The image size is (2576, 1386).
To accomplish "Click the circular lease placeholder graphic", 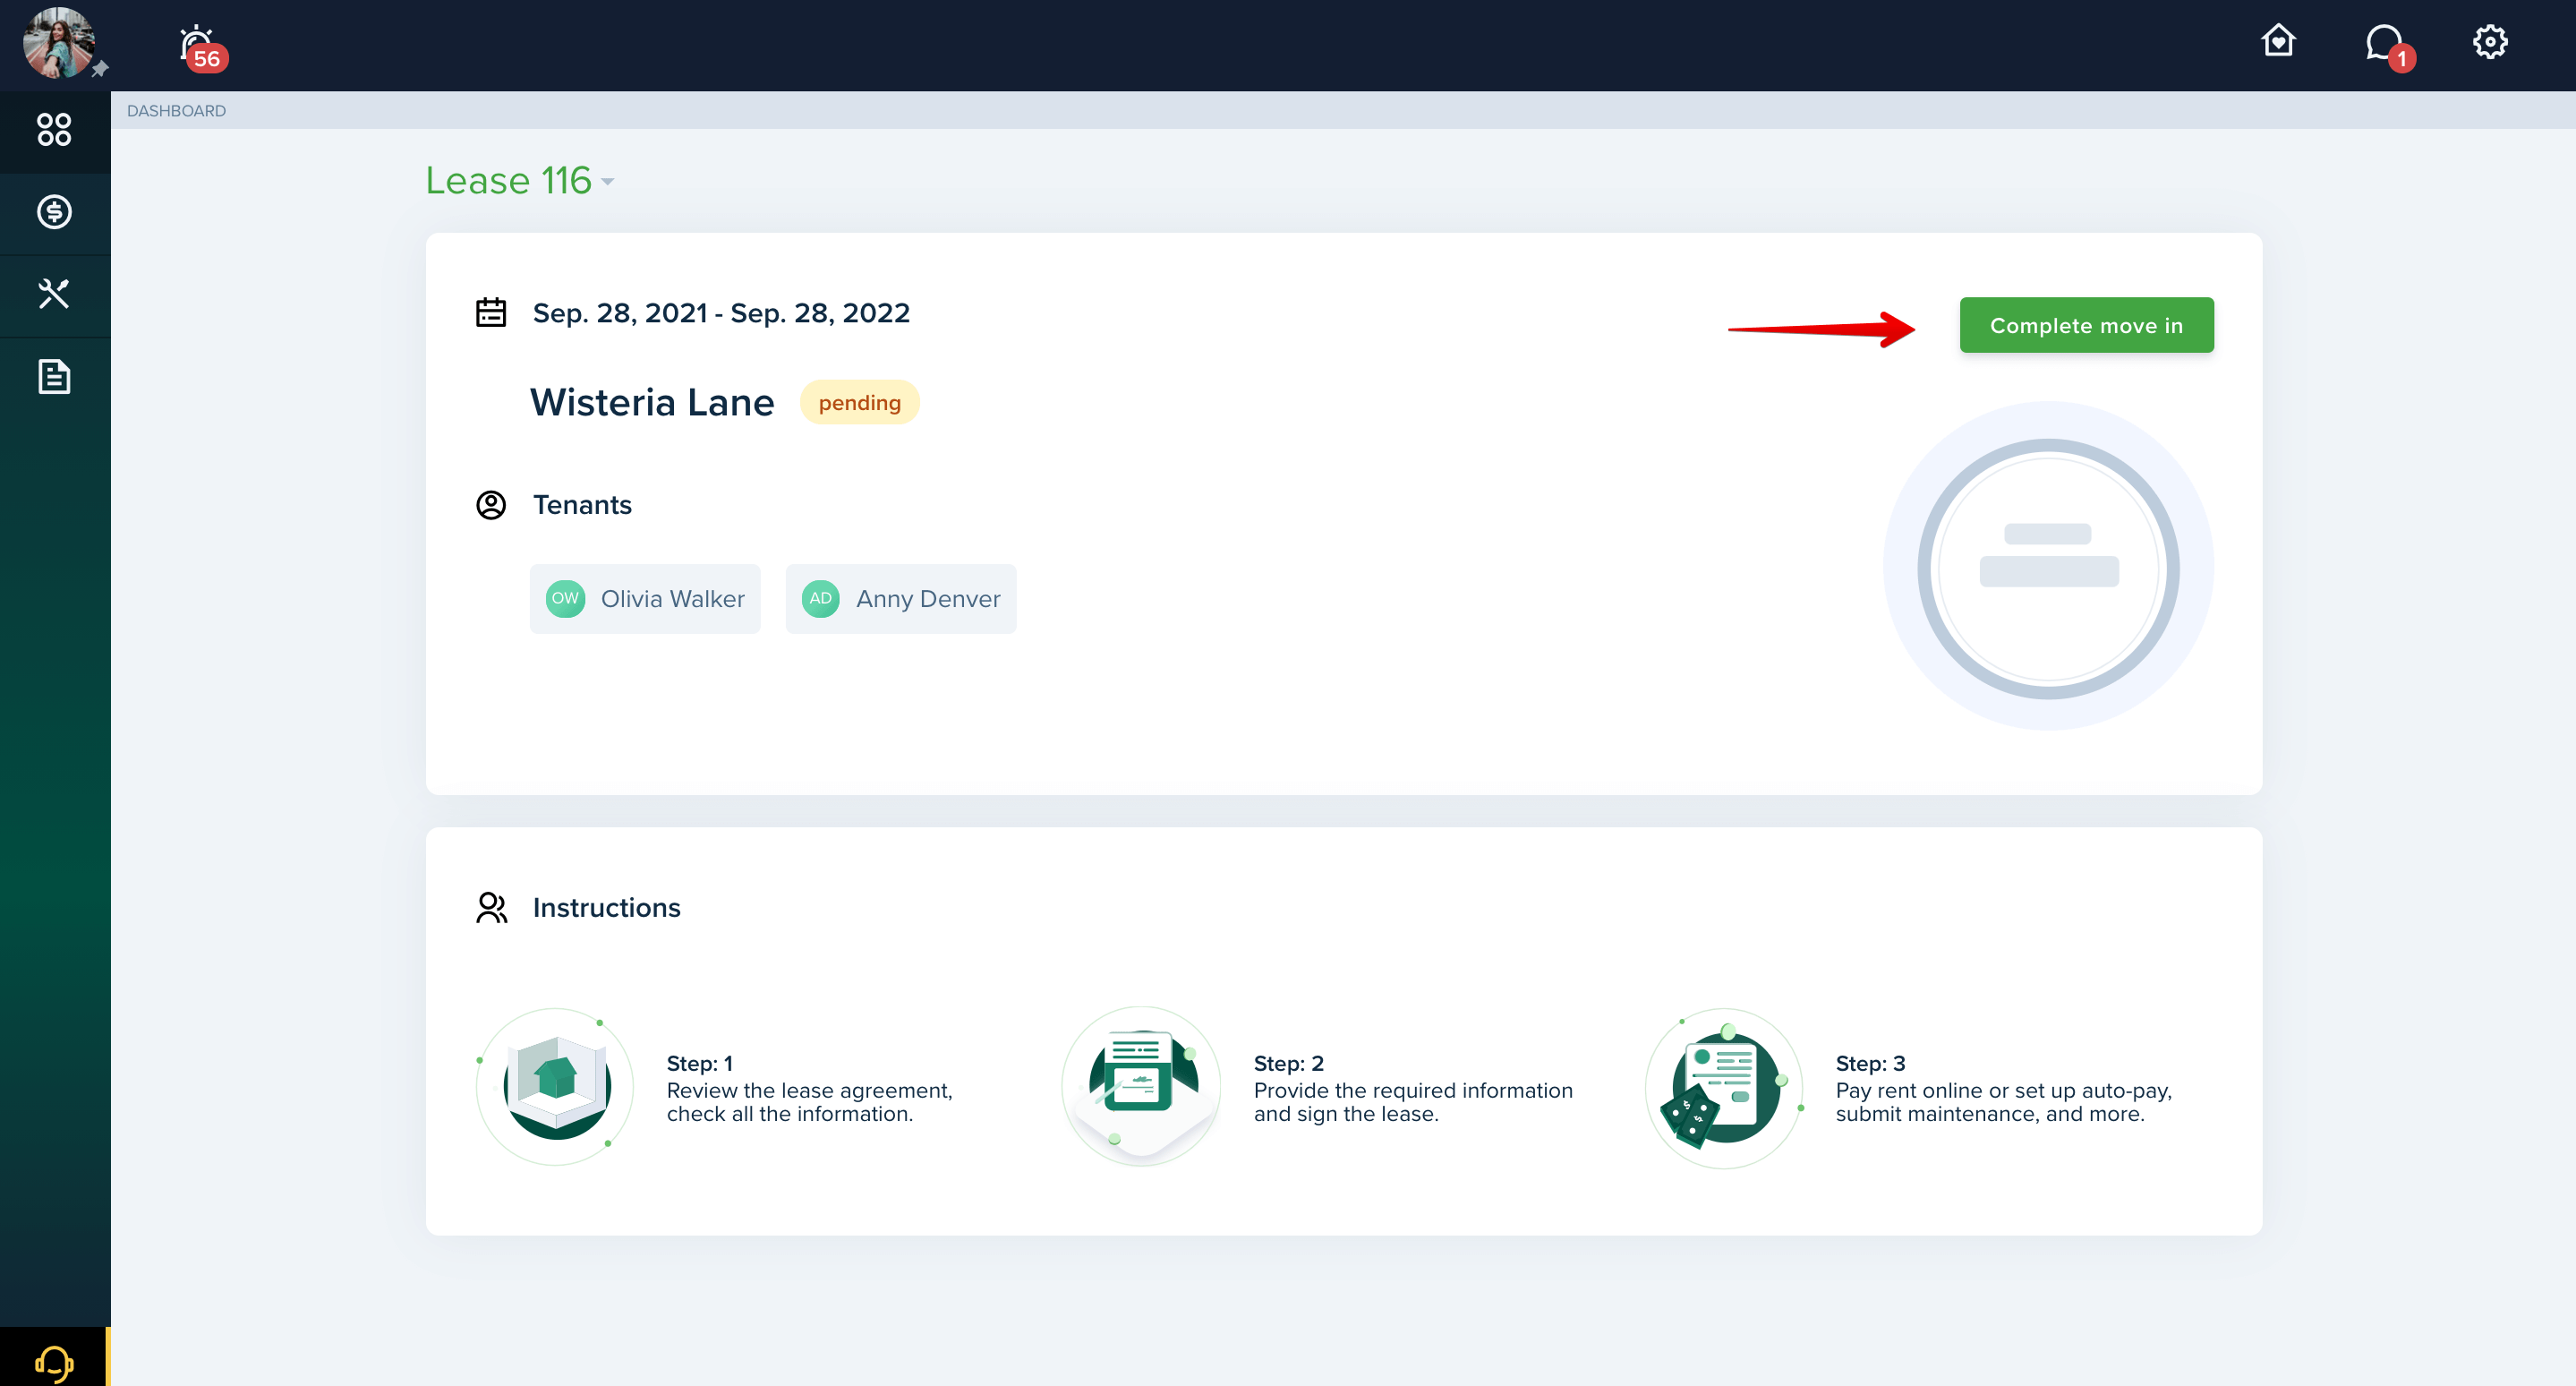I will click(x=2048, y=567).
